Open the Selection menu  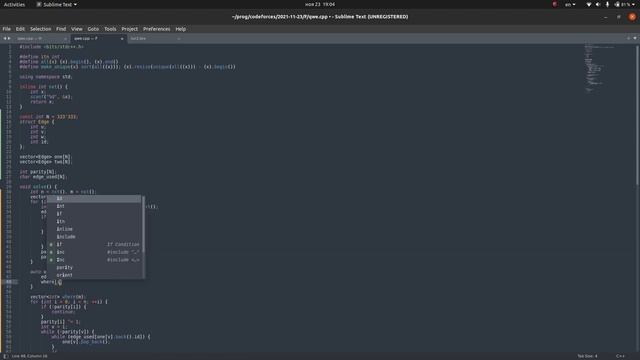point(40,29)
